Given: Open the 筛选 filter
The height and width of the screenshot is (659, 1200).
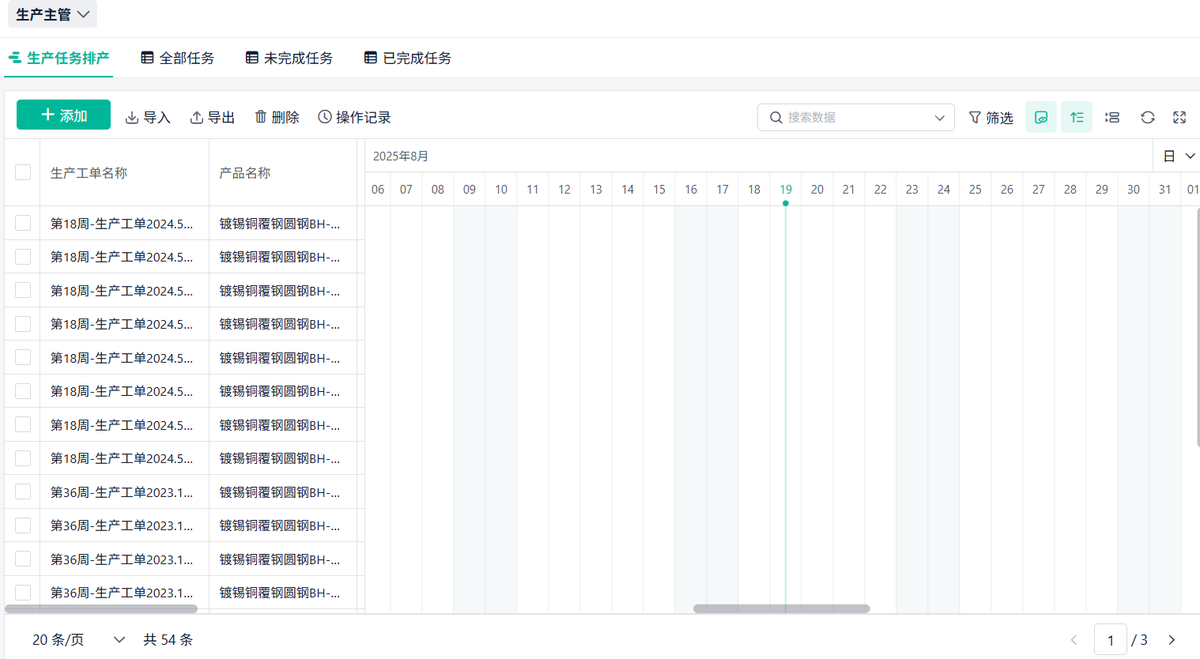Looking at the screenshot, I should [x=990, y=117].
